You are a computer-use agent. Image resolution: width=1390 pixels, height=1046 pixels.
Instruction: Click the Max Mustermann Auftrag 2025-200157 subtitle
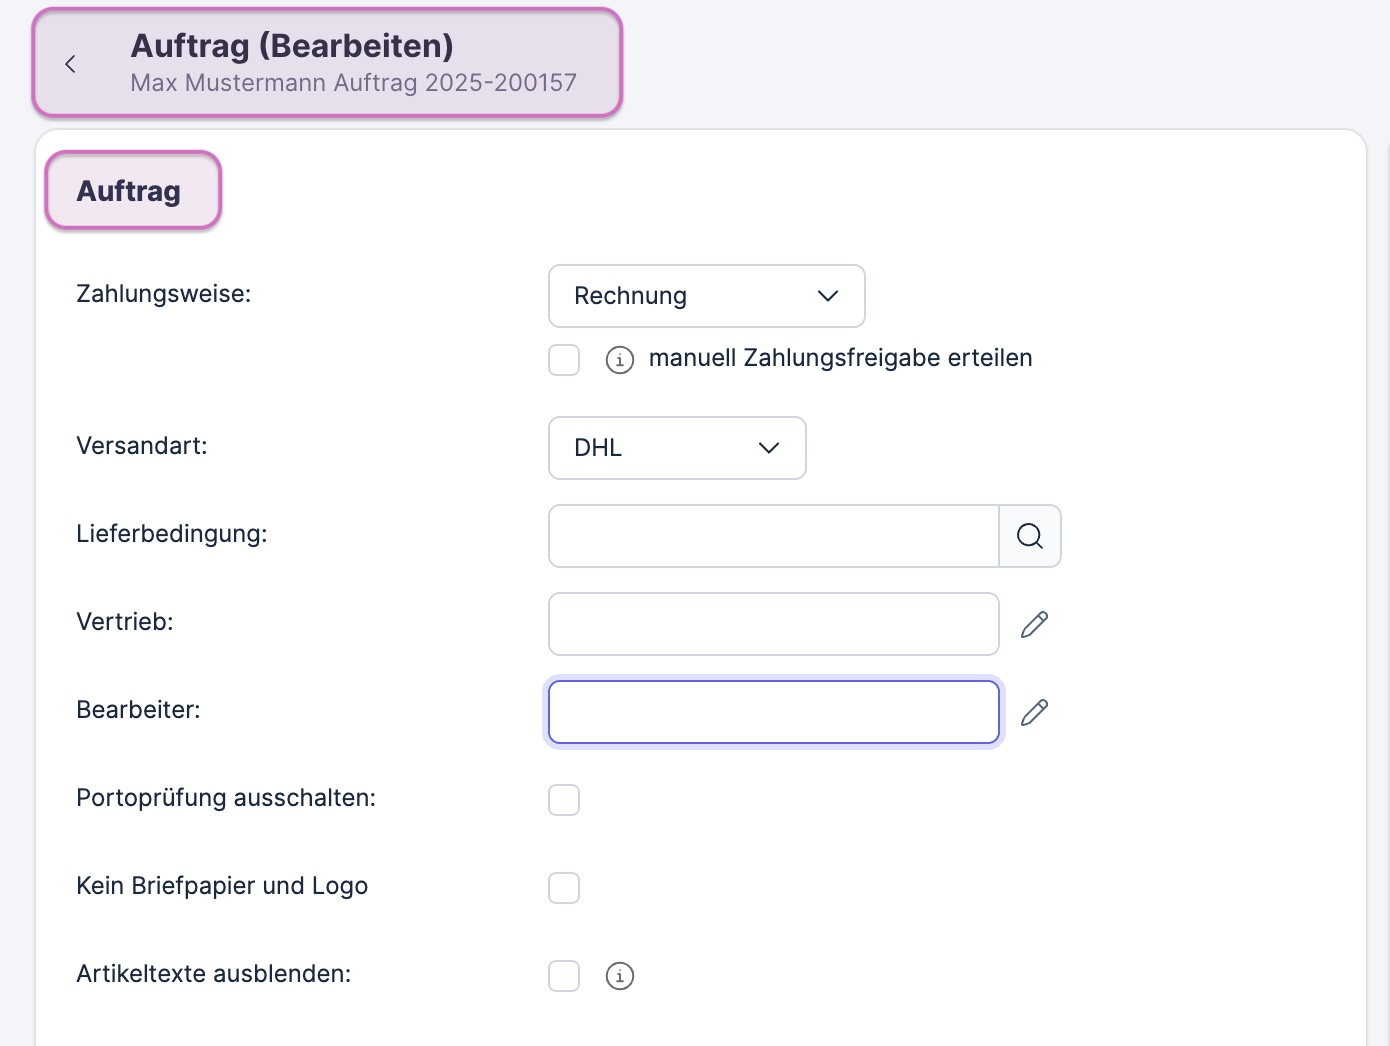[353, 83]
